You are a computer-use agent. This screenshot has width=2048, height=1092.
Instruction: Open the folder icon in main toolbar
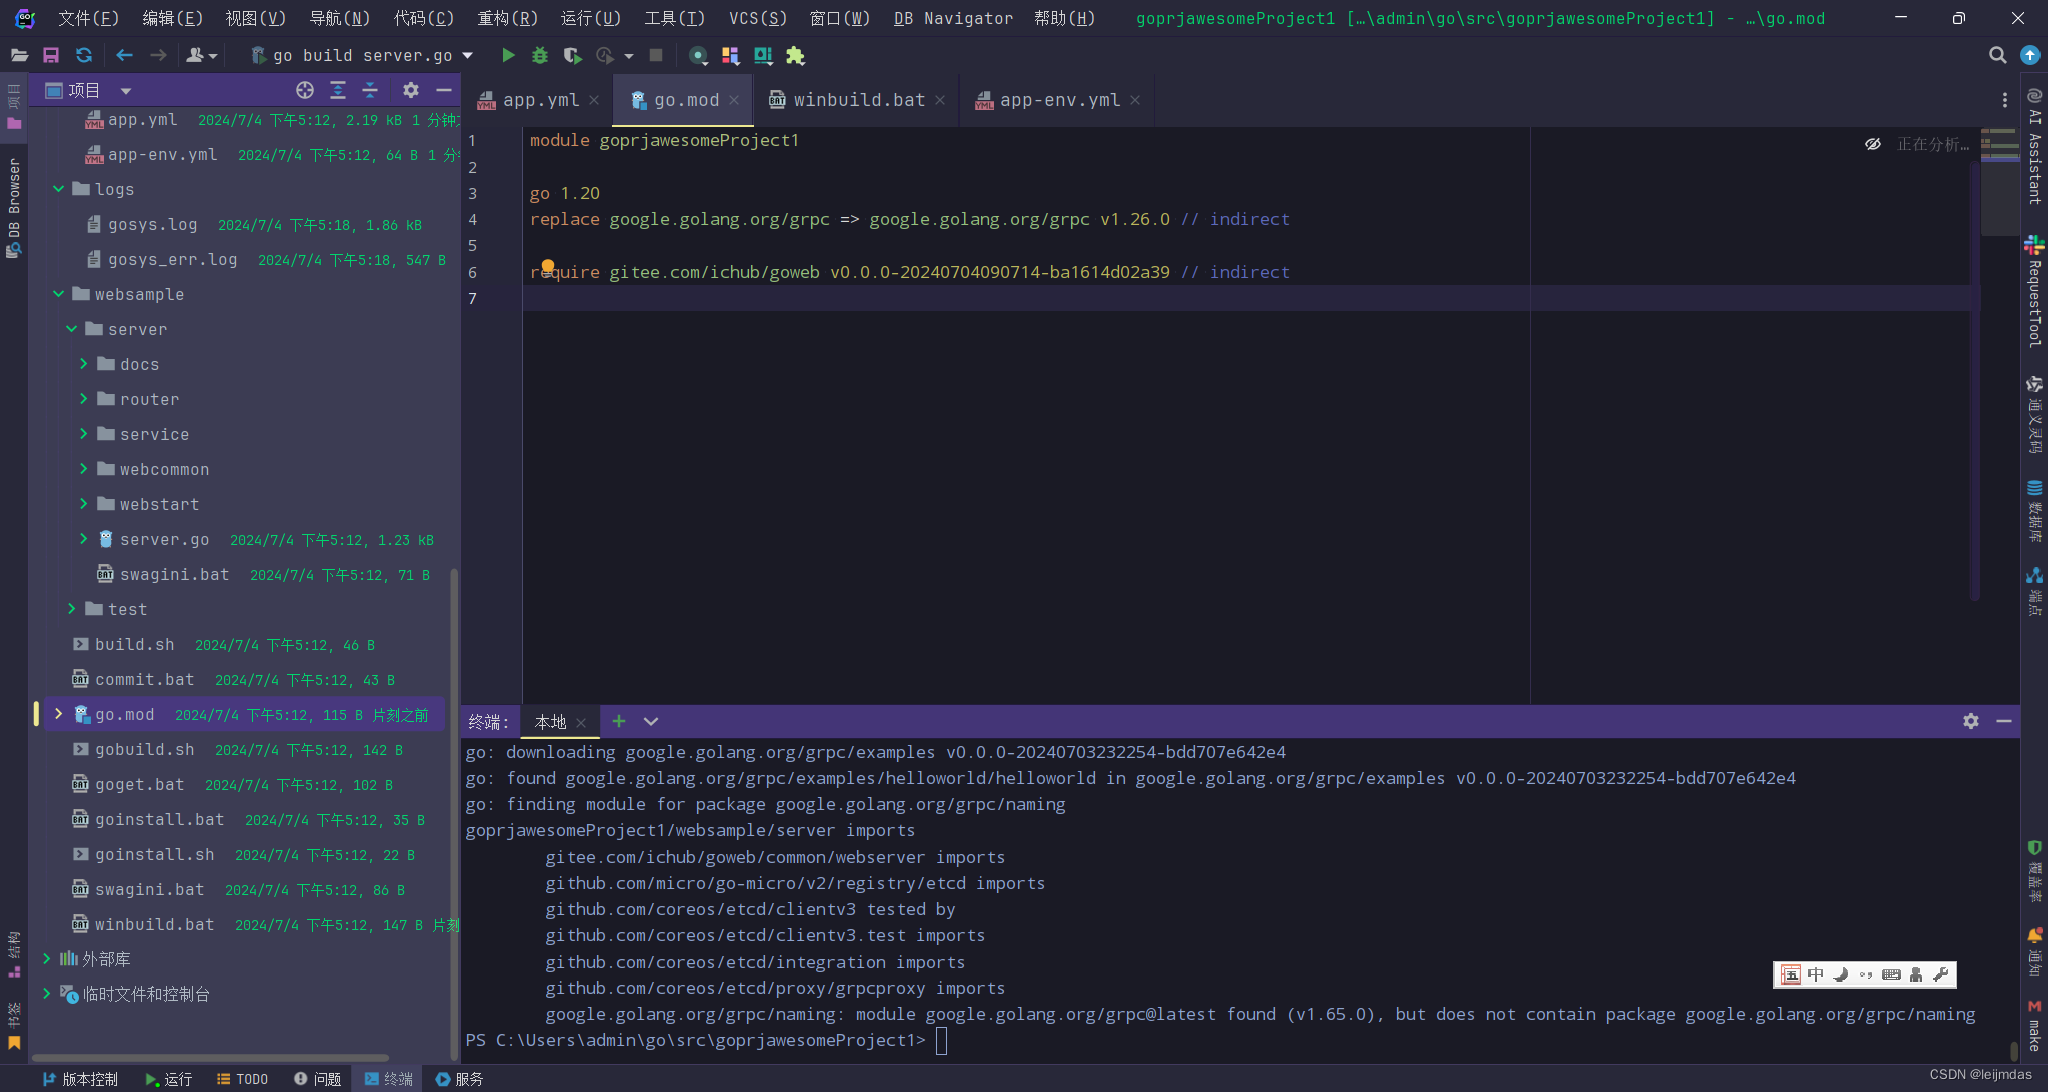[x=19, y=55]
